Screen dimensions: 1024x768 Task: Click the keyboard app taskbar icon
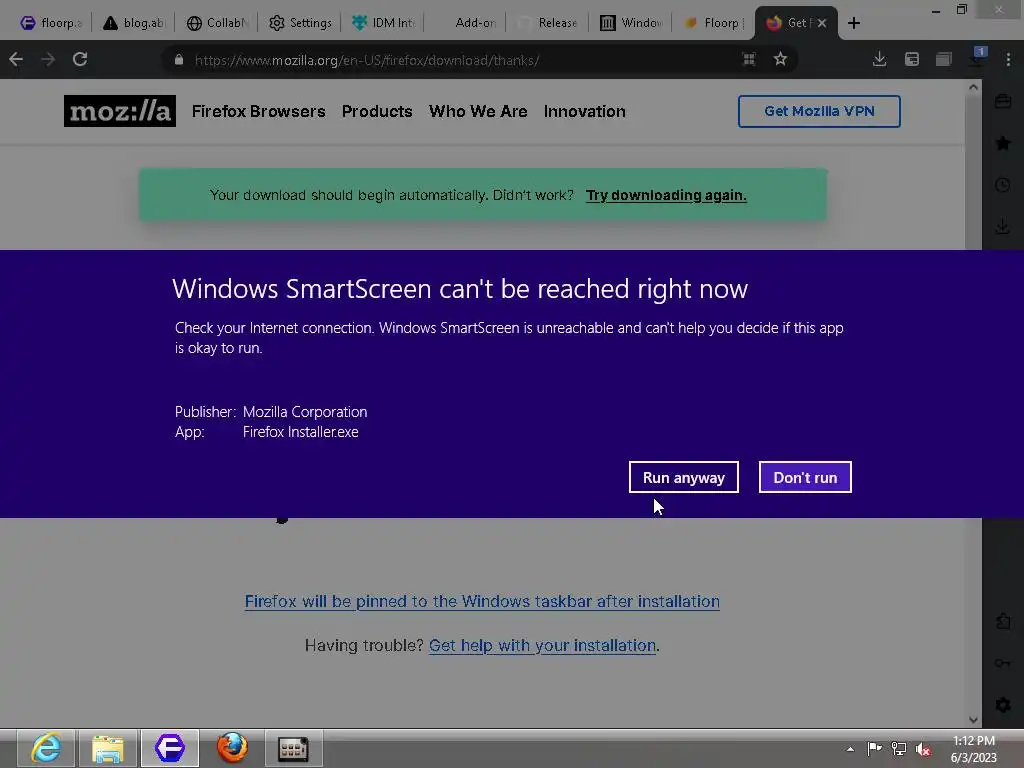tap(293, 748)
